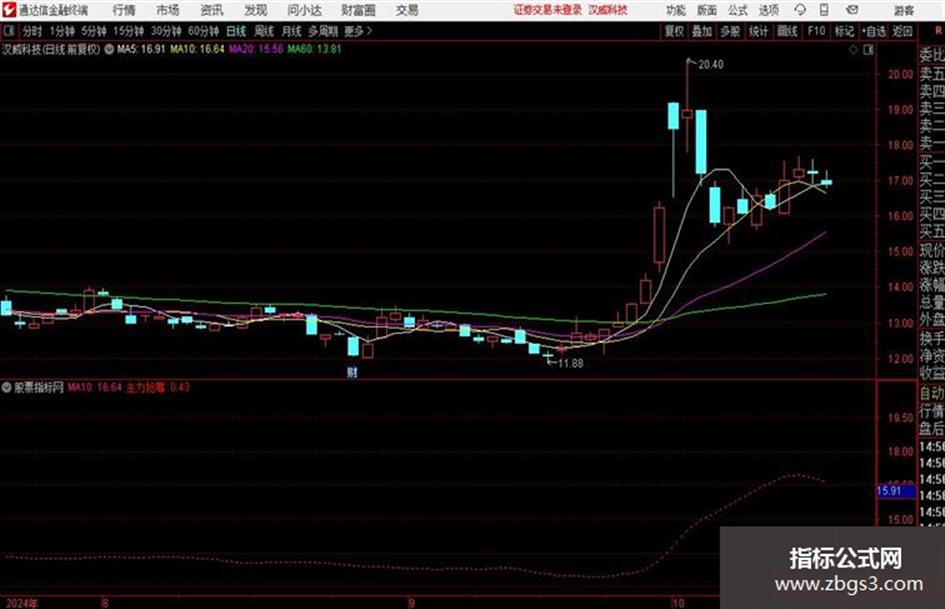Open the mobile phone icon
Viewport: 945px width, 609px height.
[x=824, y=10]
